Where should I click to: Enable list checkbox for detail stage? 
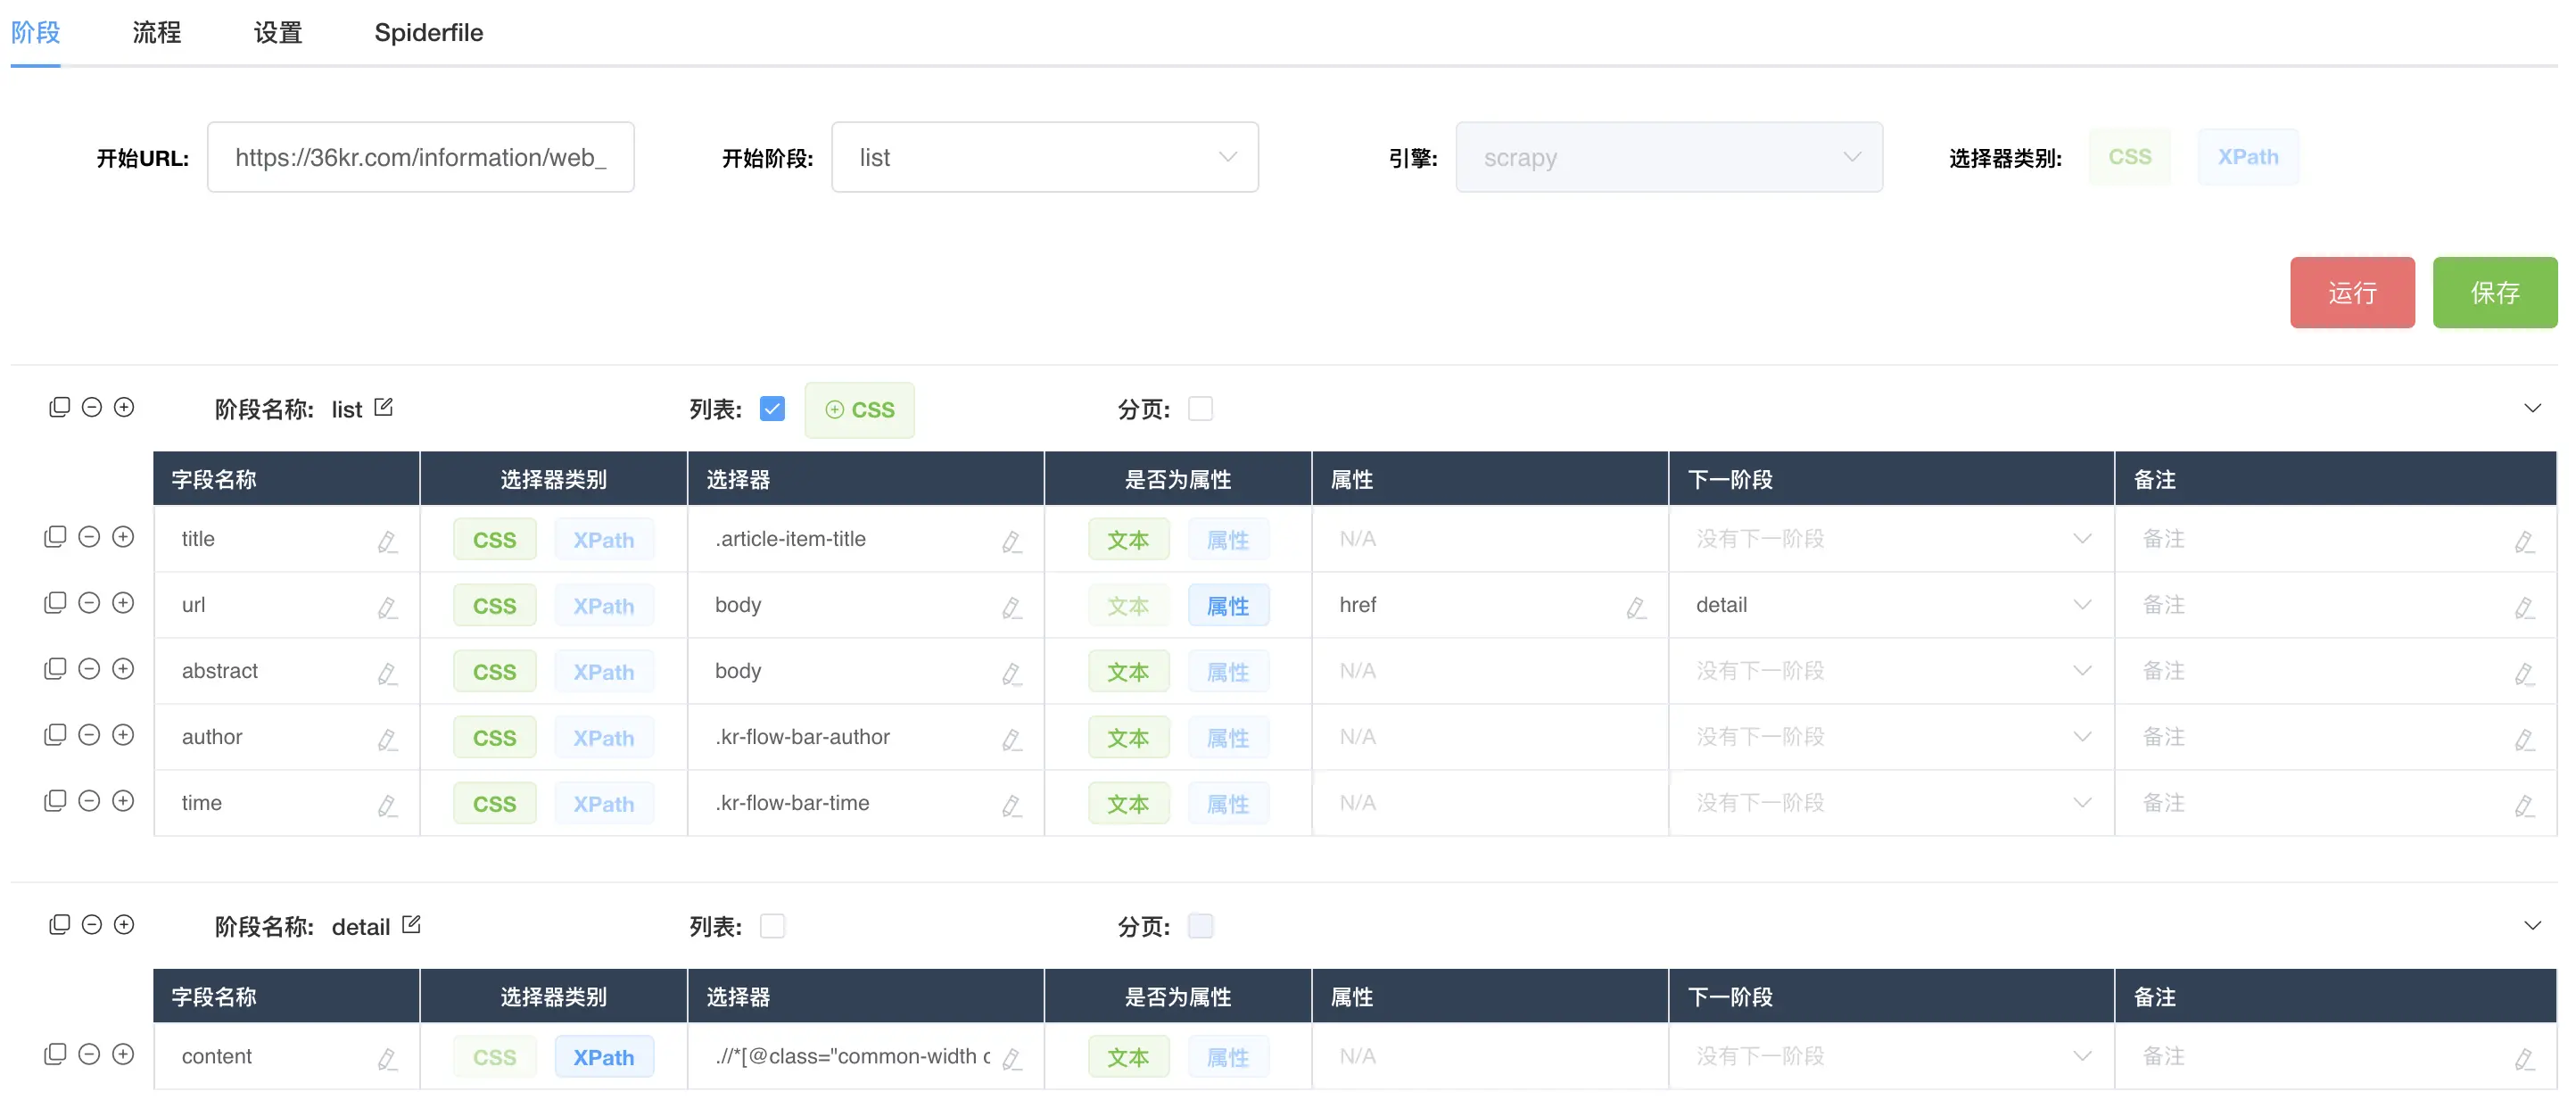click(x=772, y=926)
